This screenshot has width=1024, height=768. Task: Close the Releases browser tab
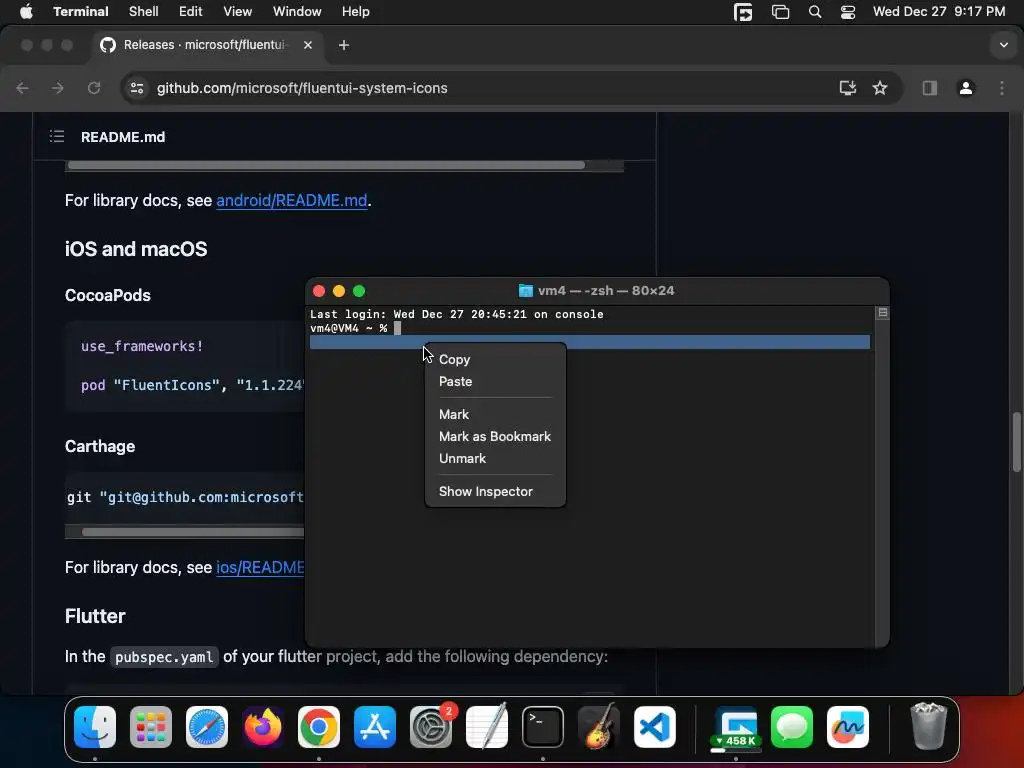click(308, 44)
